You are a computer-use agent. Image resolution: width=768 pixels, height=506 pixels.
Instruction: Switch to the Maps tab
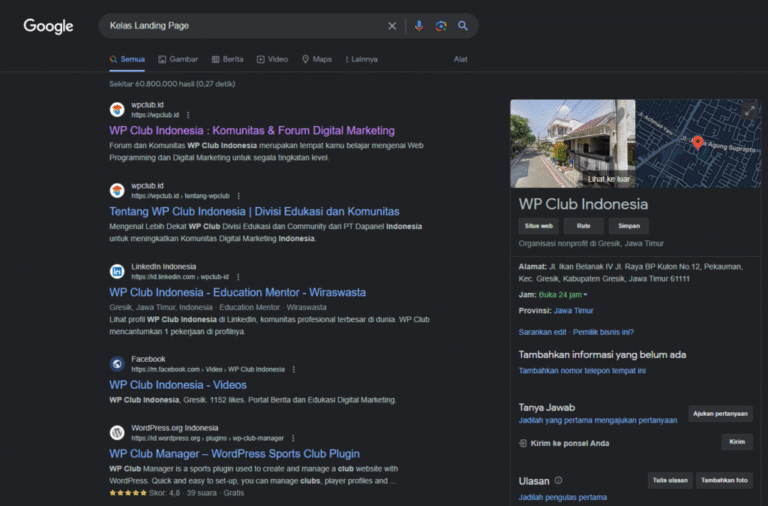317,59
